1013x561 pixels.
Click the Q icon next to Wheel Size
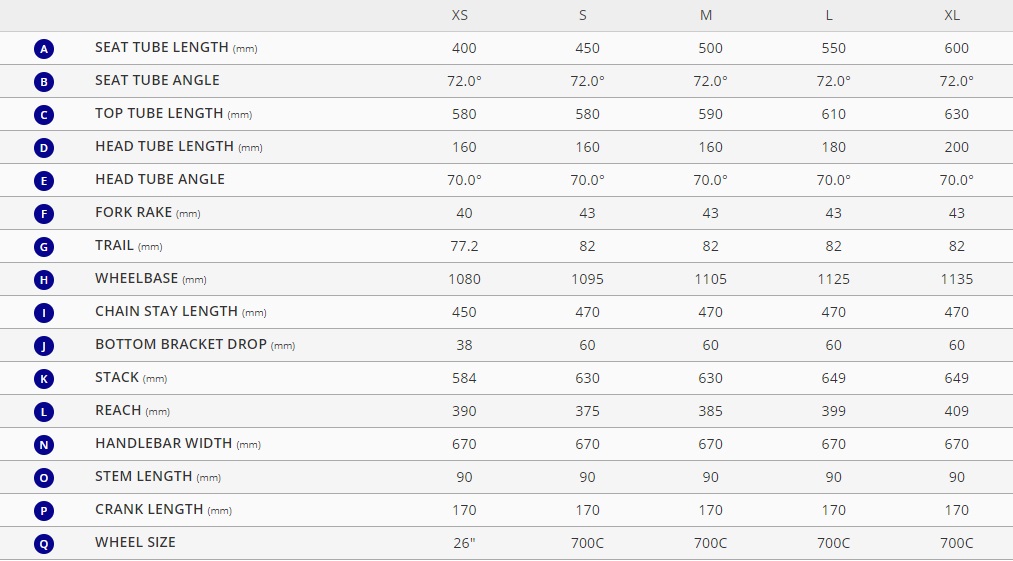(x=44, y=543)
